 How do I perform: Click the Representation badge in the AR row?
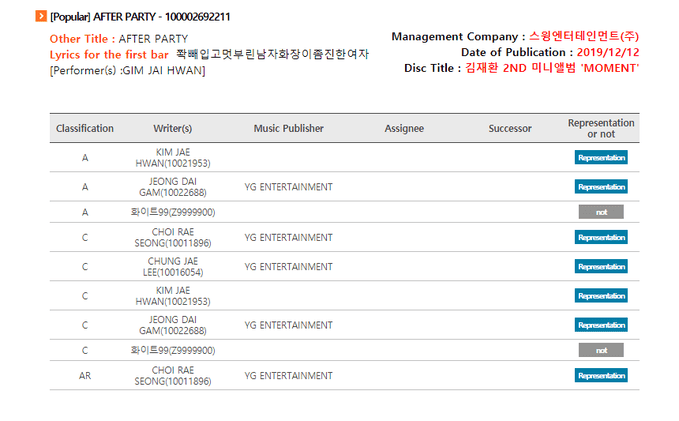click(601, 375)
